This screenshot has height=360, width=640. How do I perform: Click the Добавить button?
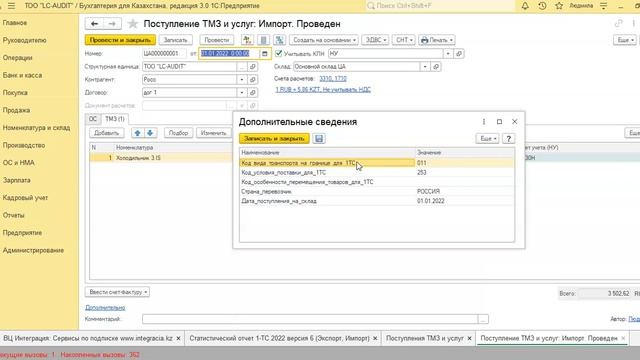pyautogui.click(x=106, y=133)
